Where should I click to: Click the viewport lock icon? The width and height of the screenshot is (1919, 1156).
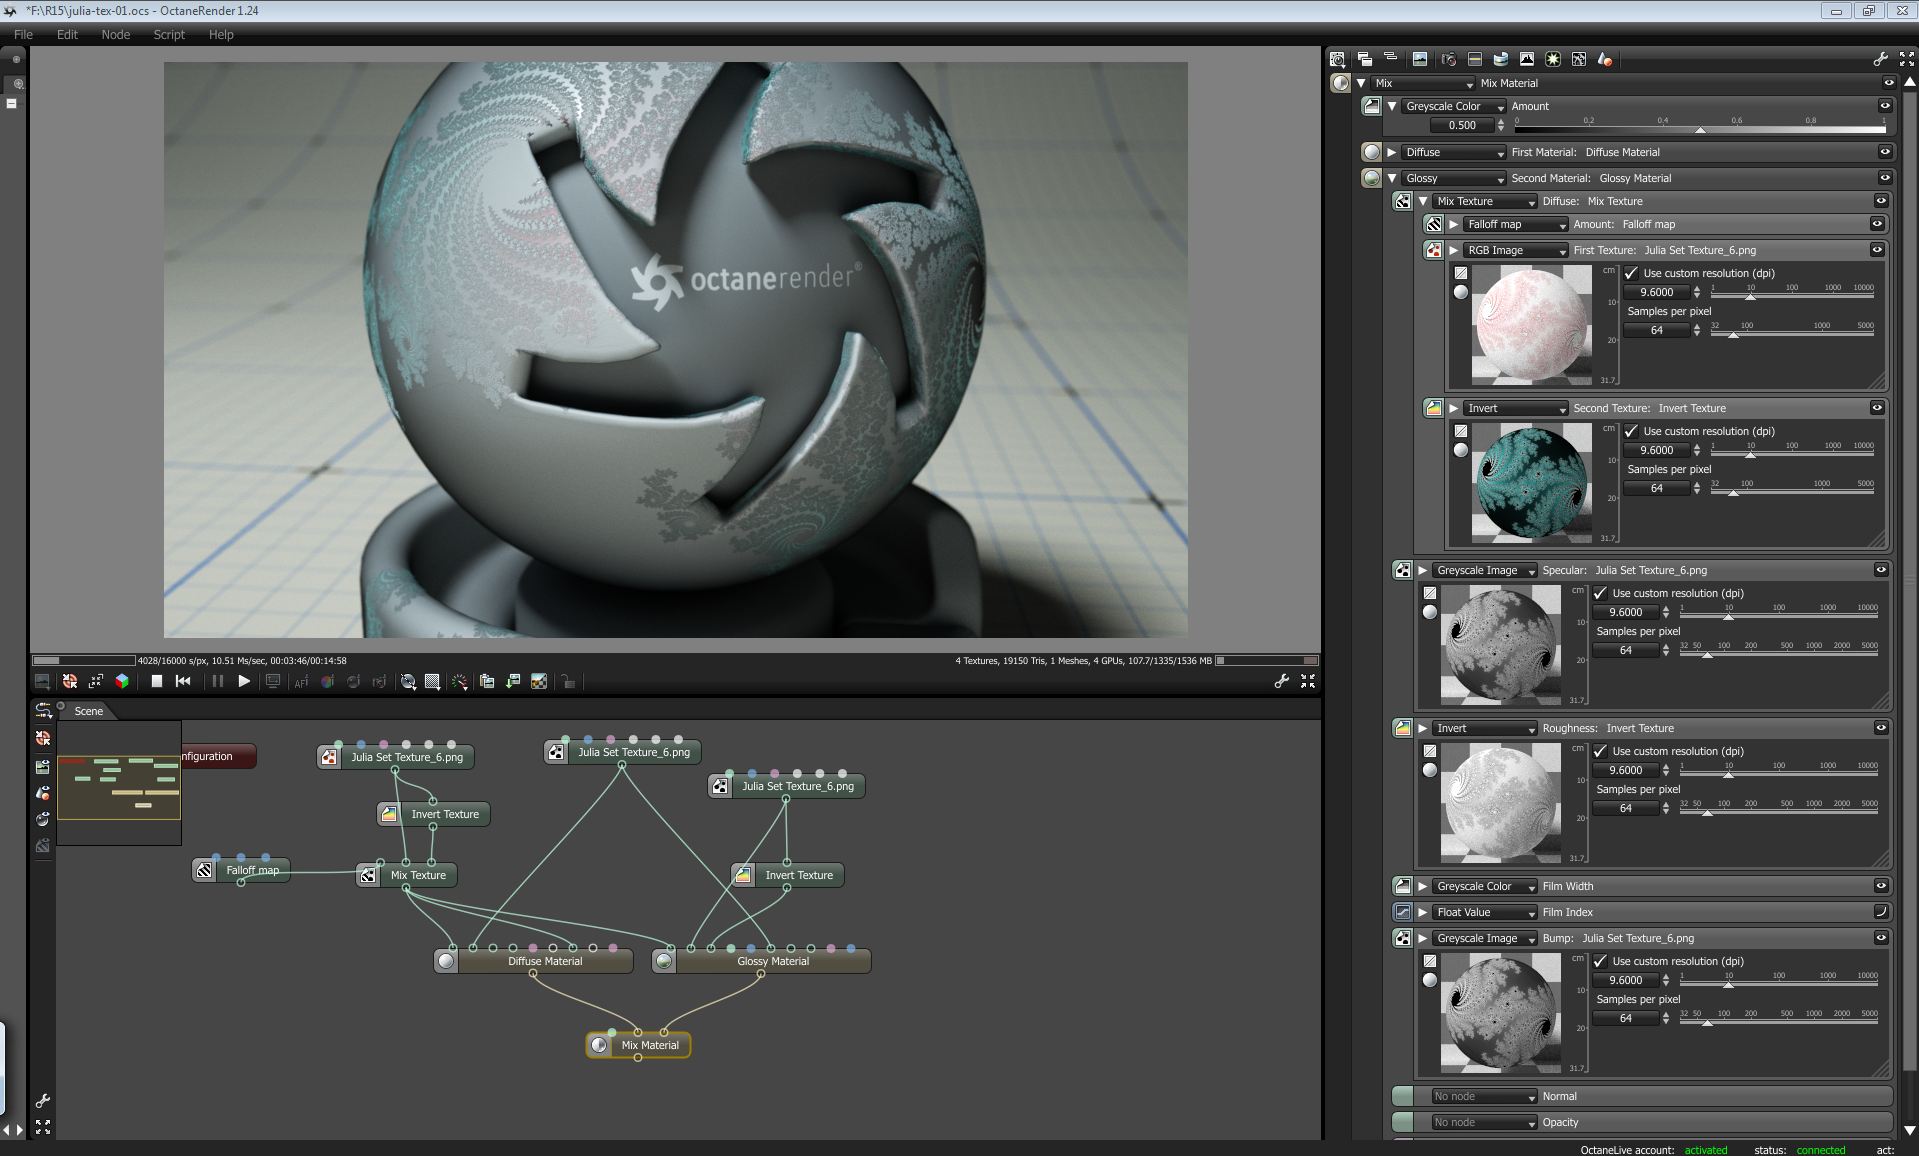(x=568, y=682)
